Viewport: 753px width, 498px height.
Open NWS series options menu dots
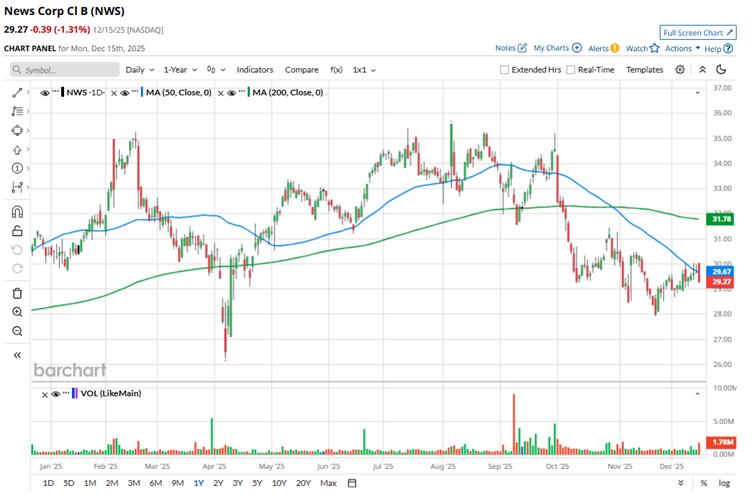pyautogui.click(x=55, y=91)
